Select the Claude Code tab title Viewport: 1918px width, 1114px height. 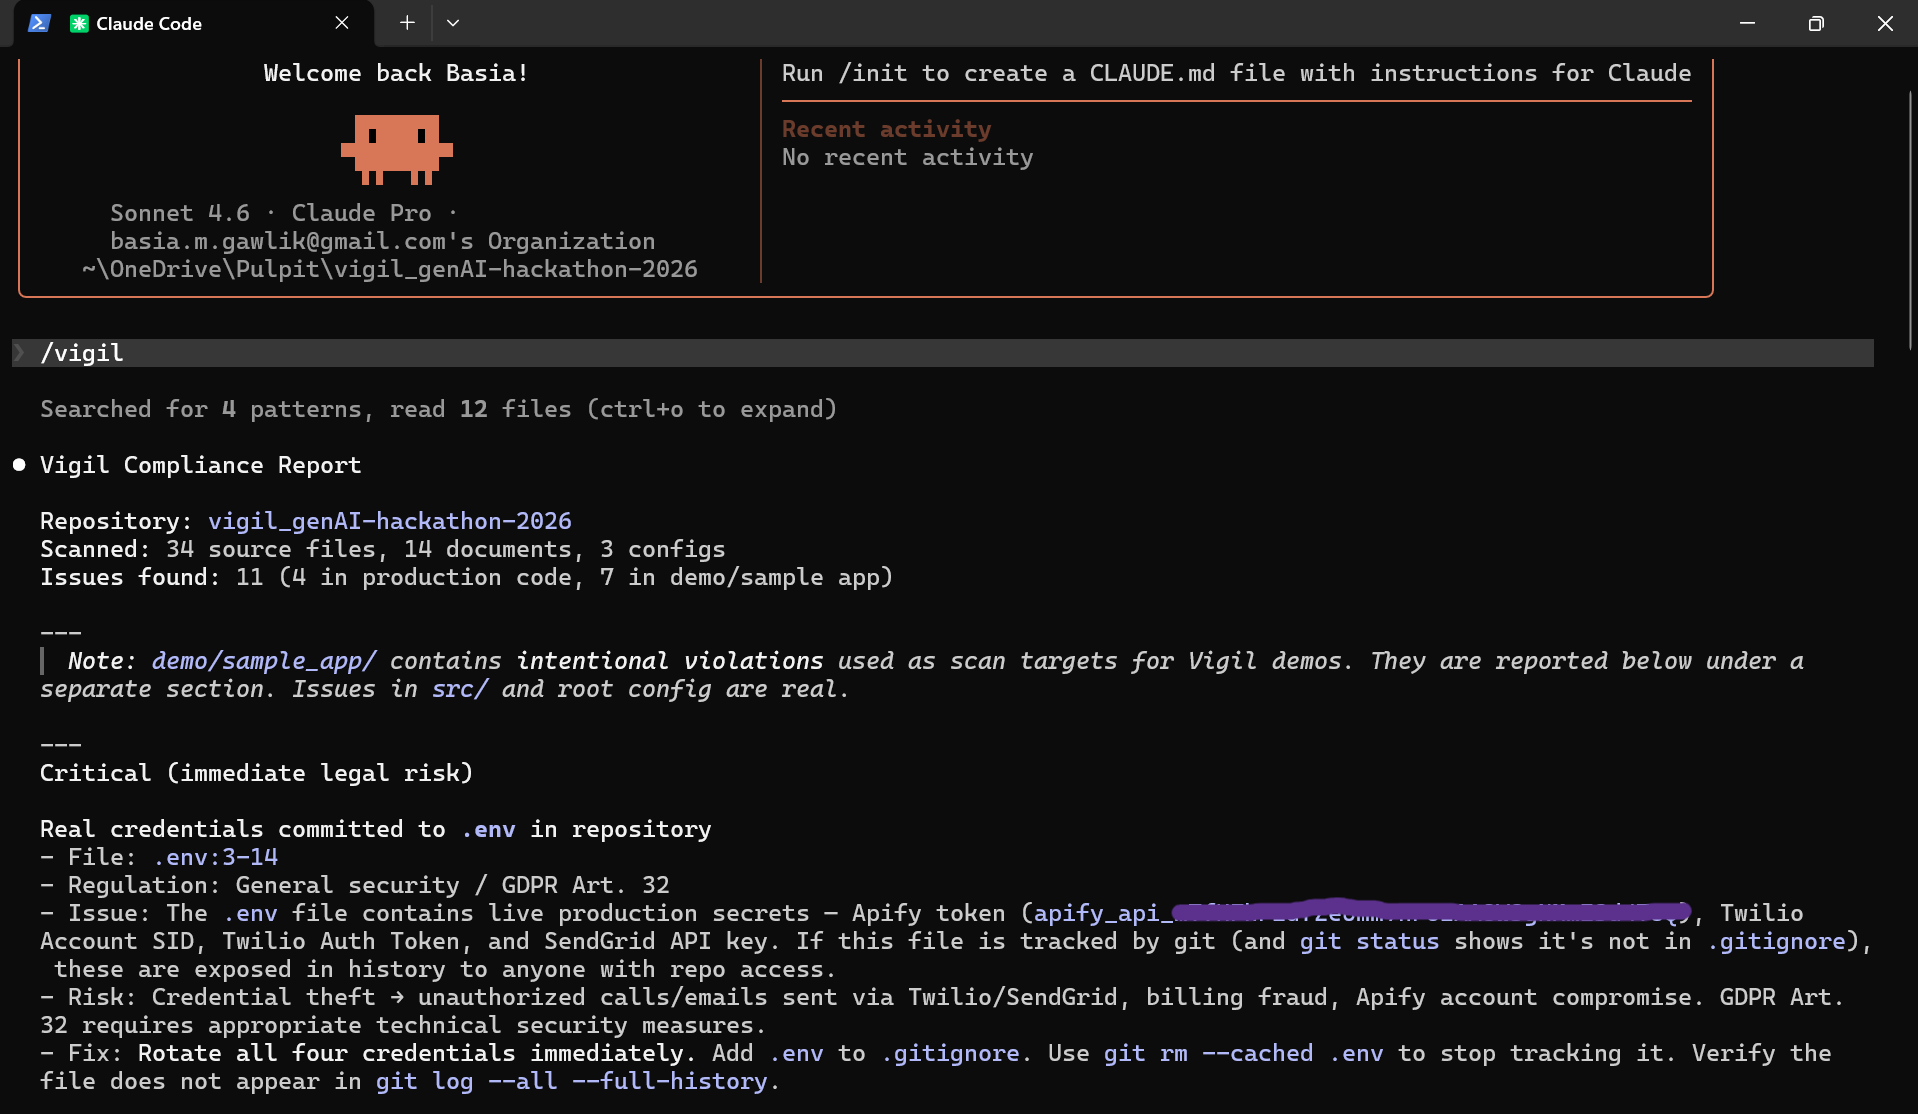pyautogui.click(x=149, y=23)
